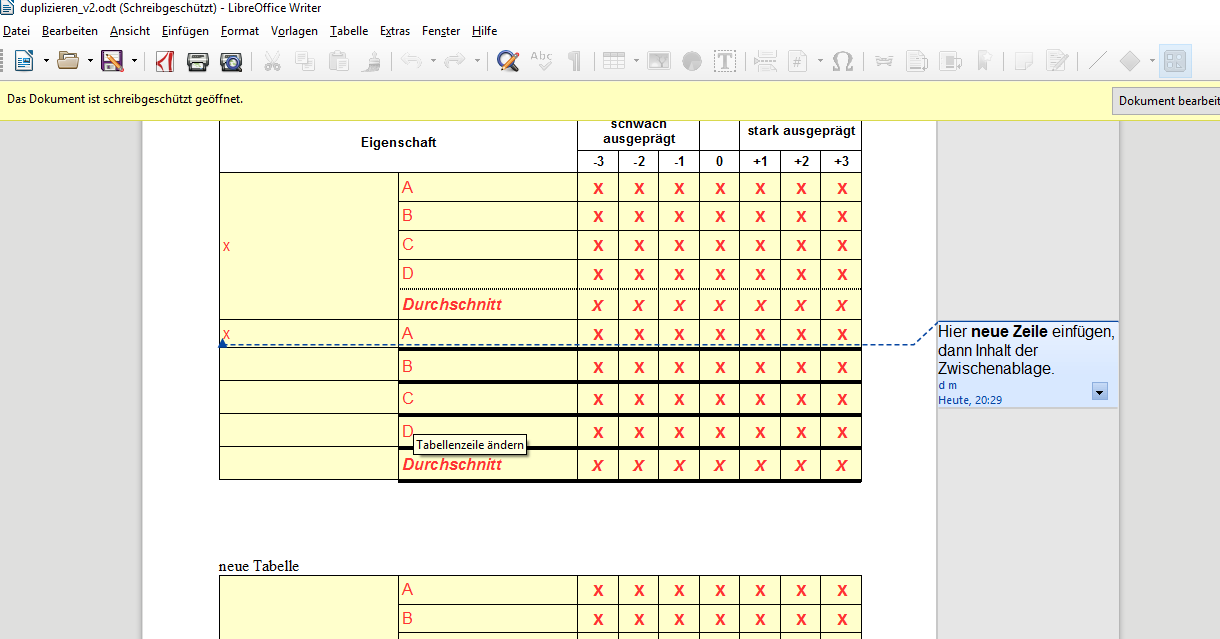Click the Paste clipboard icon
This screenshot has width=1220, height=639.
(x=339, y=61)
